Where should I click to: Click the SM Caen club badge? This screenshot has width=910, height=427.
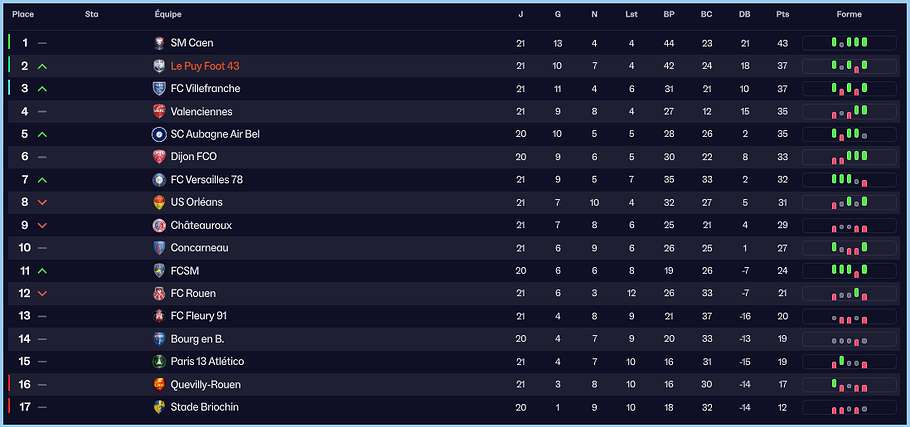[x=159, y=43]
